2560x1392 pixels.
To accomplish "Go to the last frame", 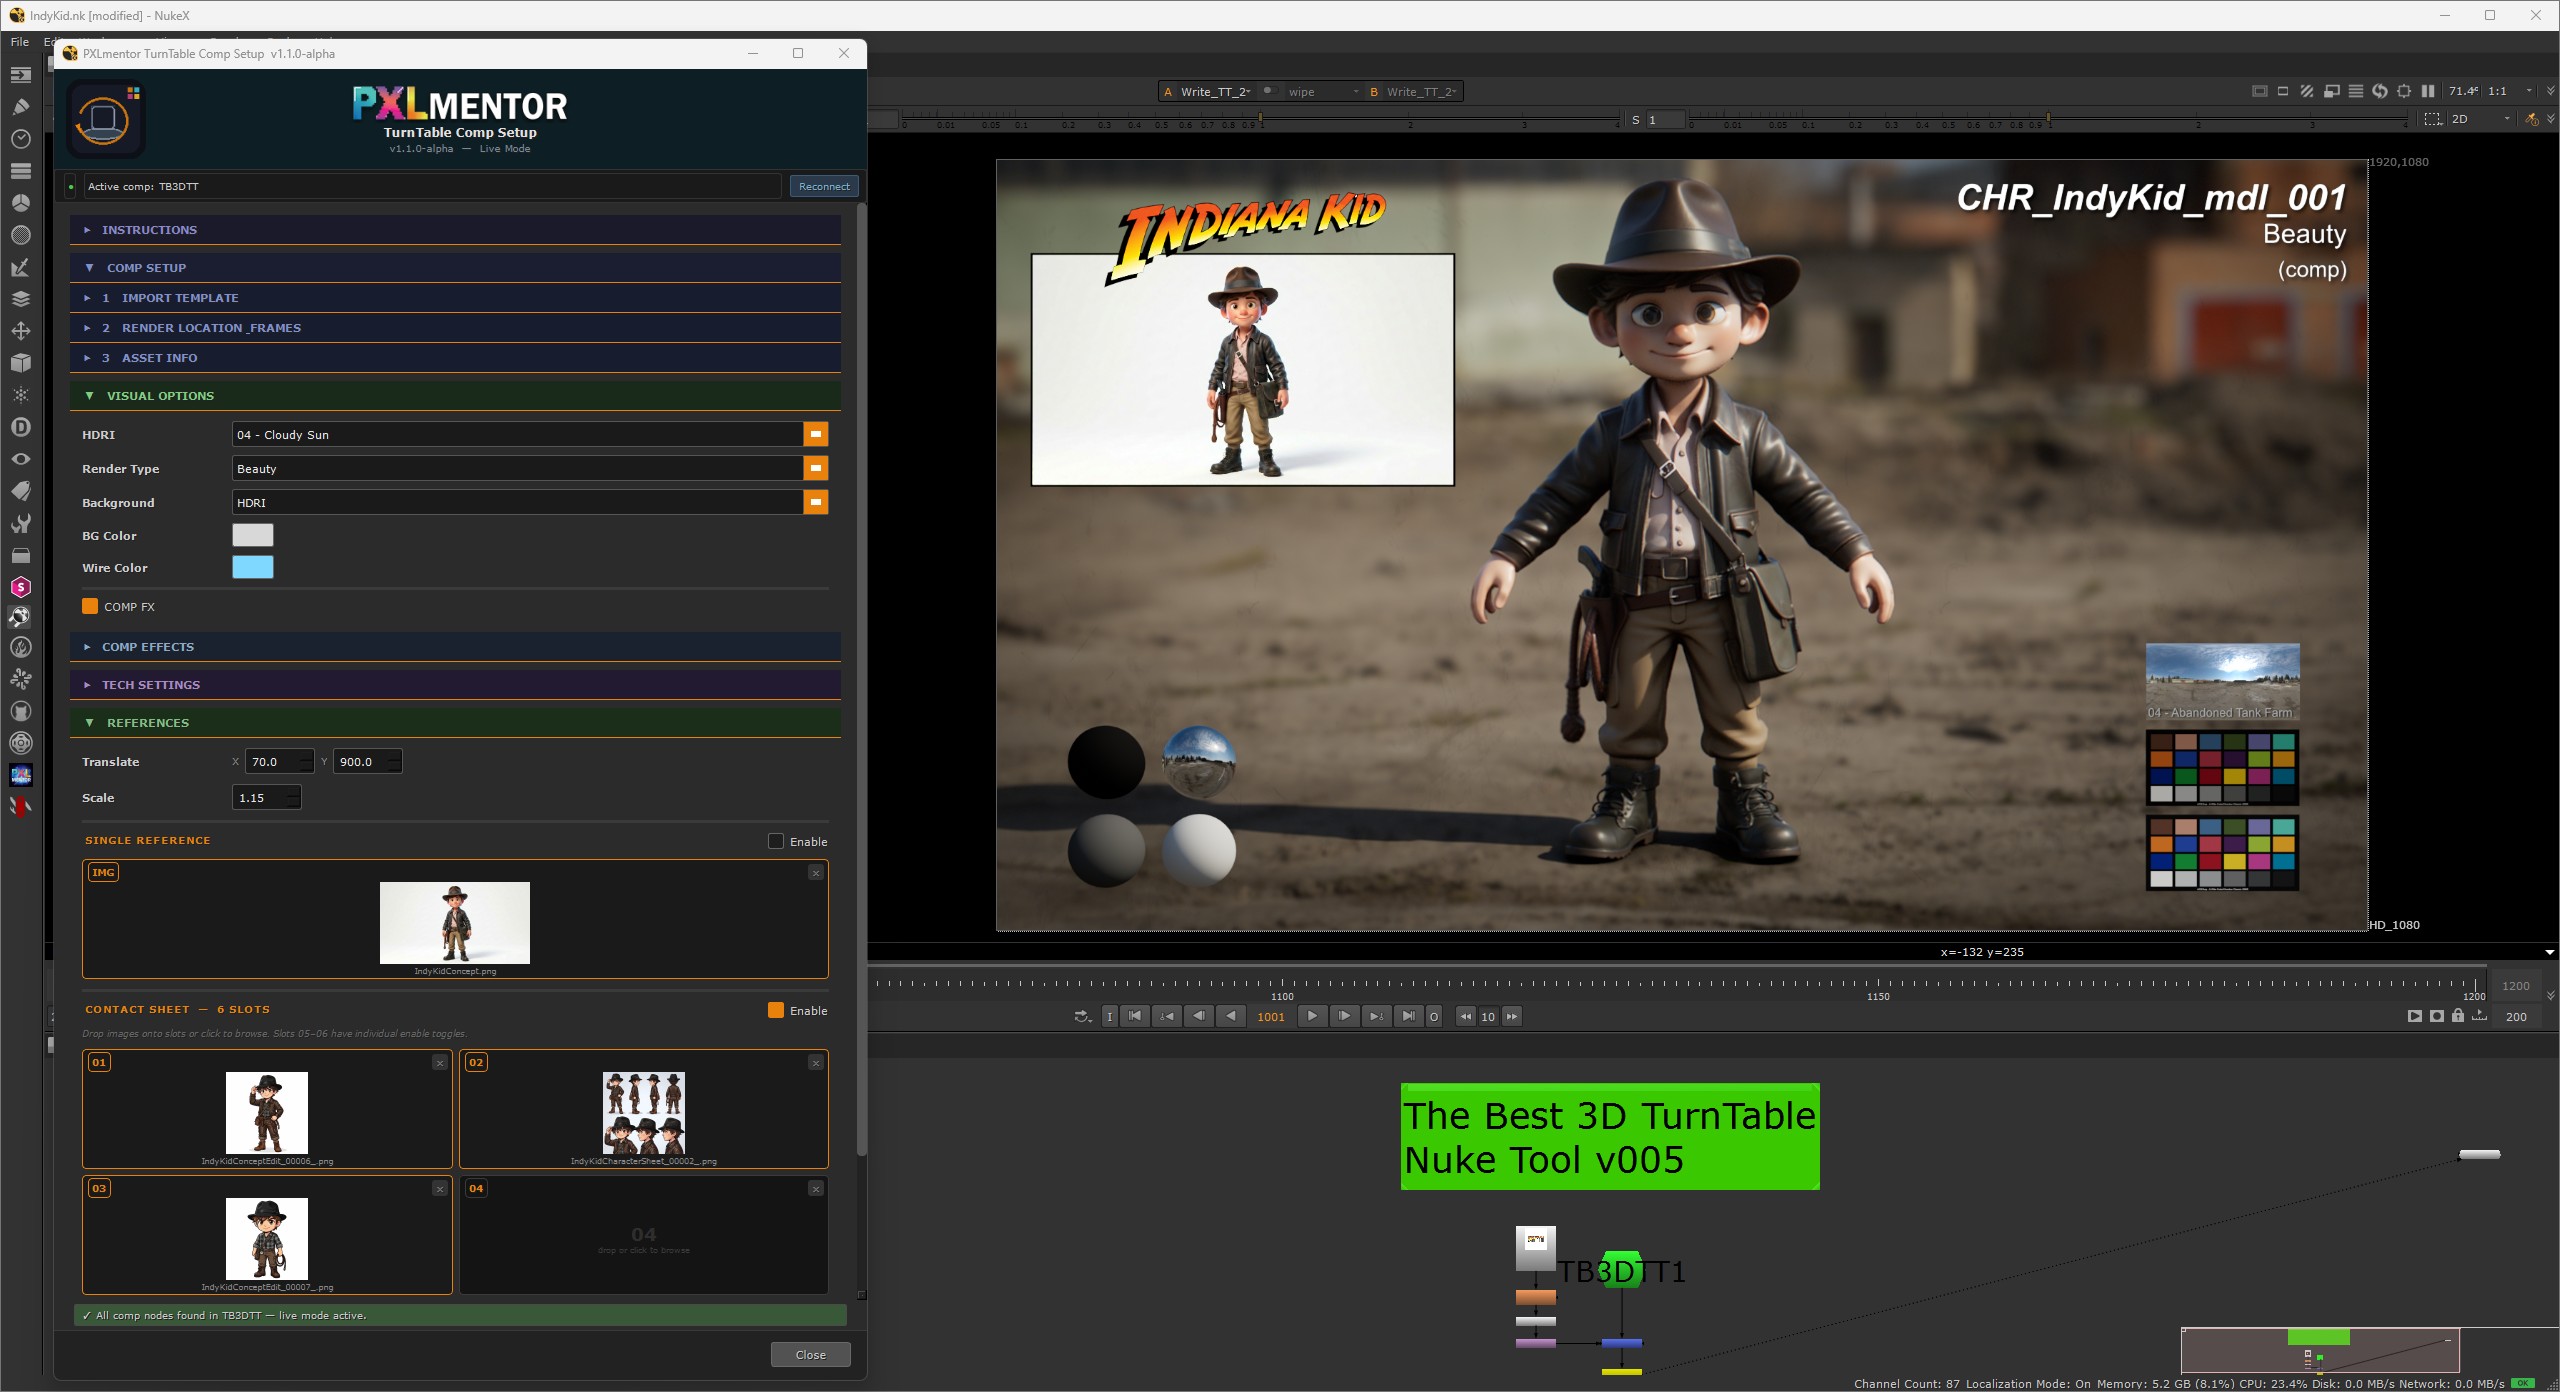I will point(1408,1016).
